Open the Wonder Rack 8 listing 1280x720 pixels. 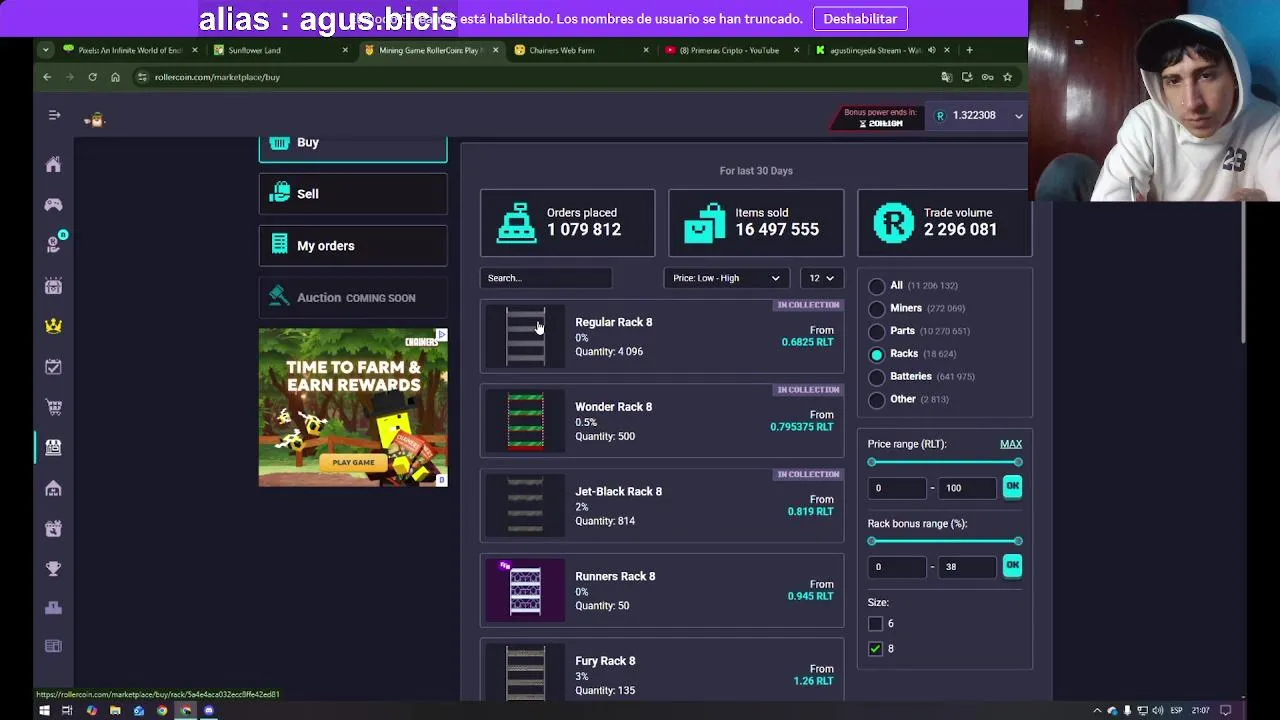click(662, 421)
